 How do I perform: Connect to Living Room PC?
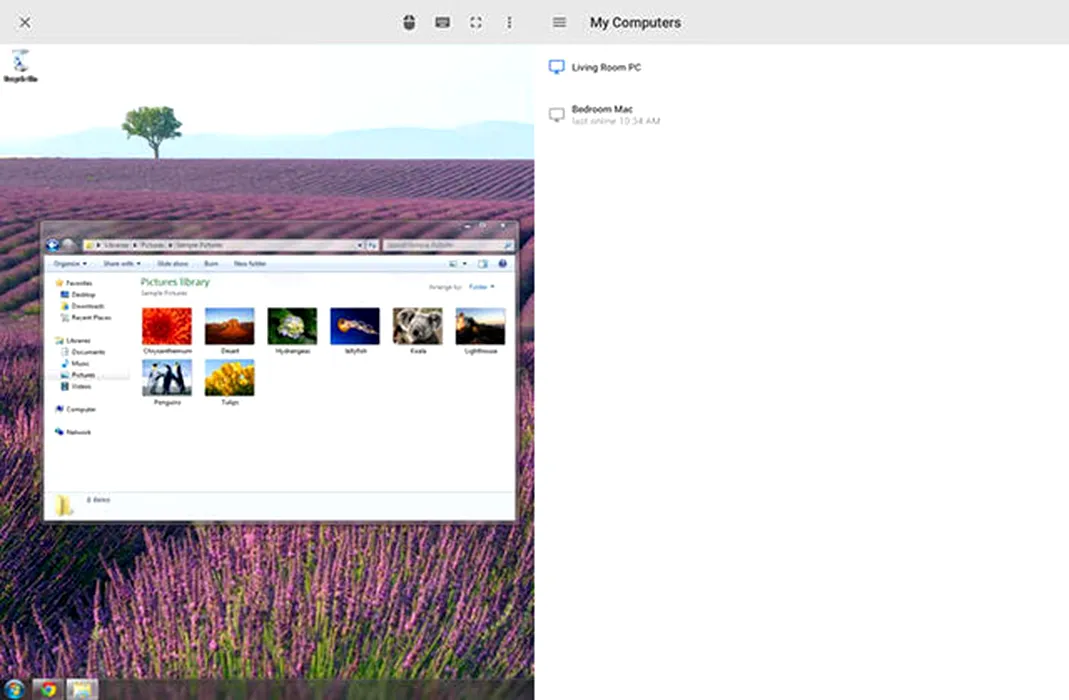(x=606, y=68)
